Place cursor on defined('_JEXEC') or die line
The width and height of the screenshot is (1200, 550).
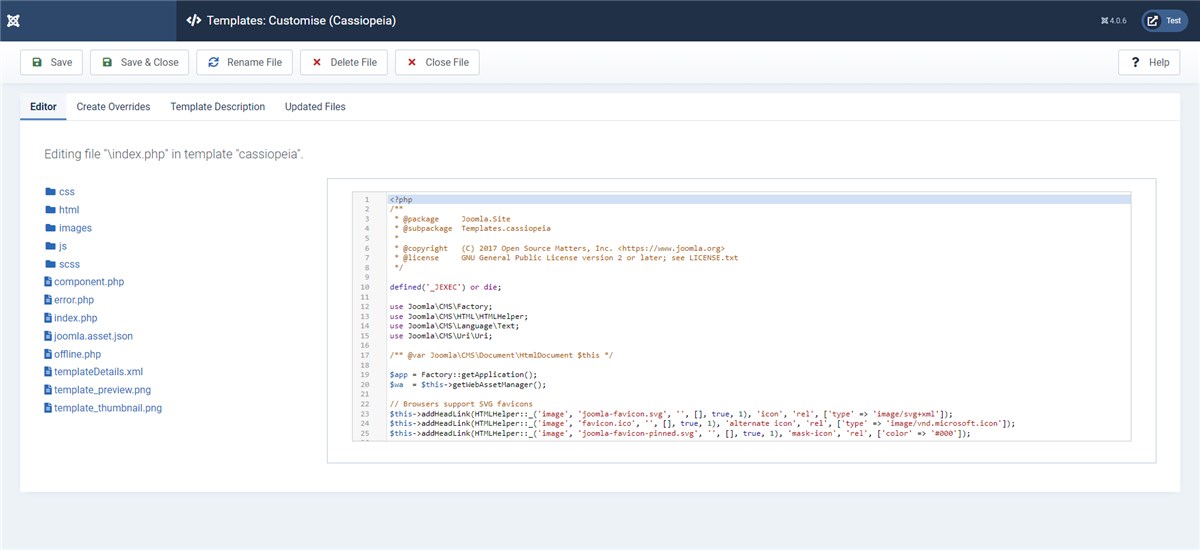pos(446,287)
